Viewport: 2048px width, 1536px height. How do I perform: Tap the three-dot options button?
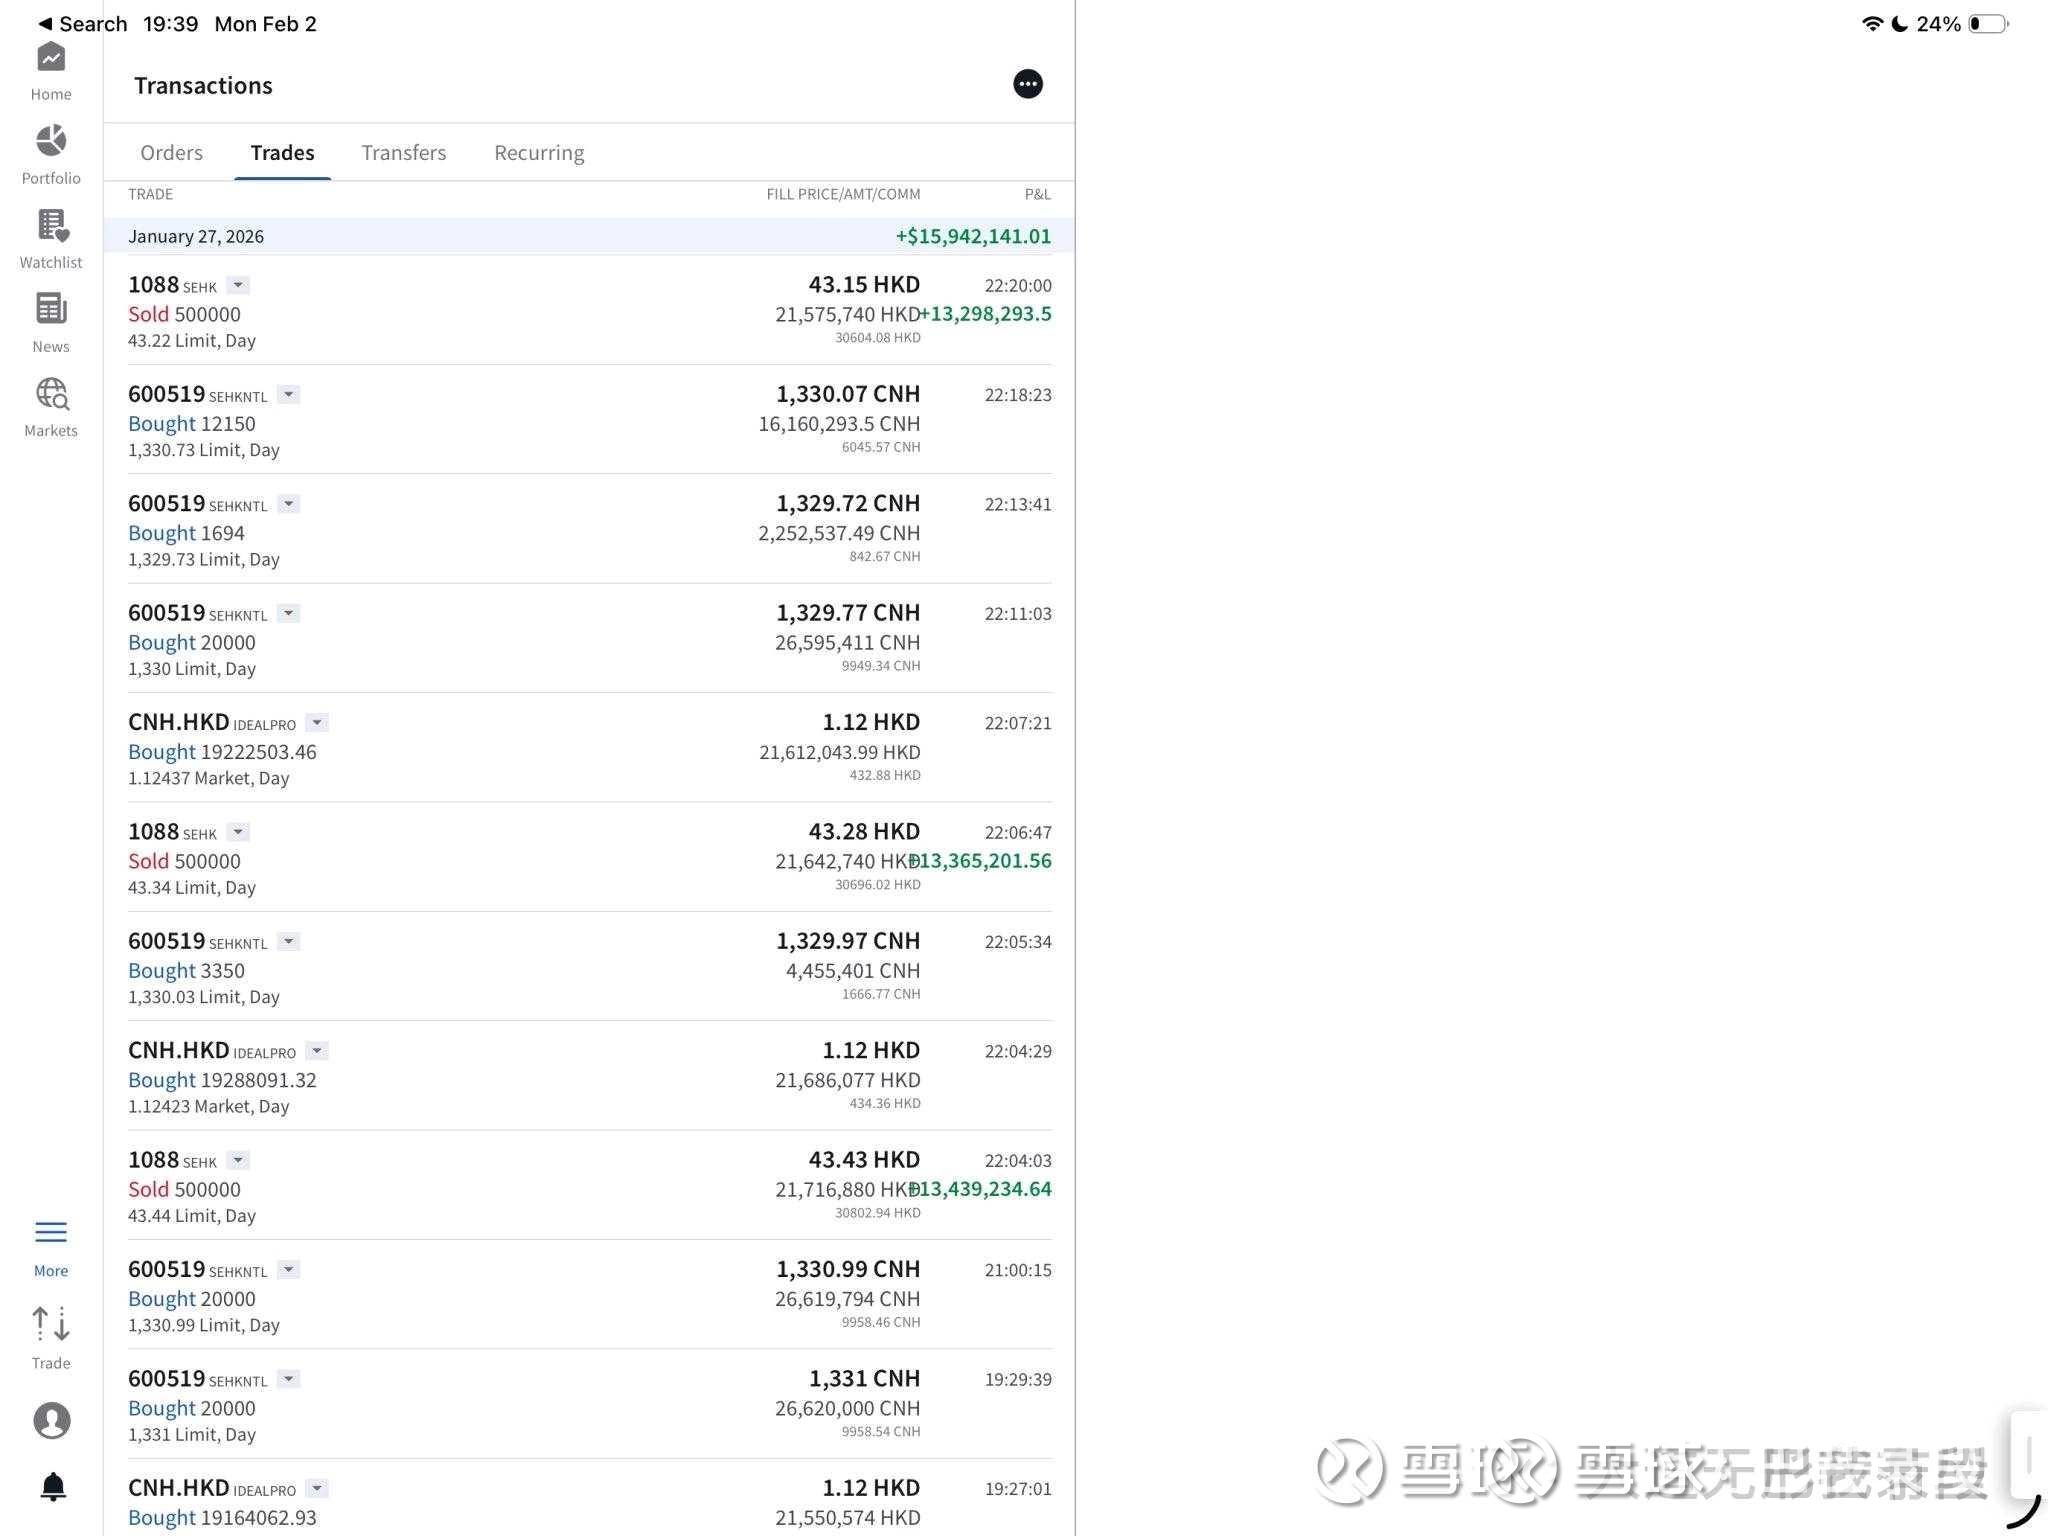(1027, 84)
